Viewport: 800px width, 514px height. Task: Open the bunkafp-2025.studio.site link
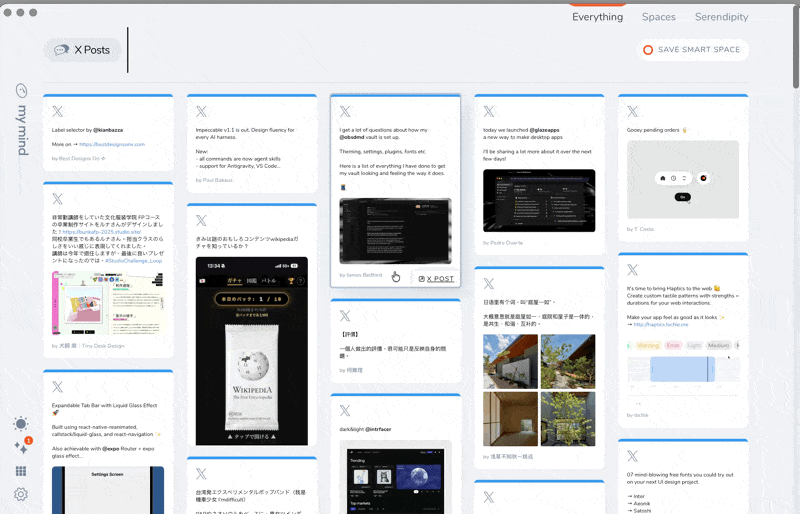click(102, 232)
